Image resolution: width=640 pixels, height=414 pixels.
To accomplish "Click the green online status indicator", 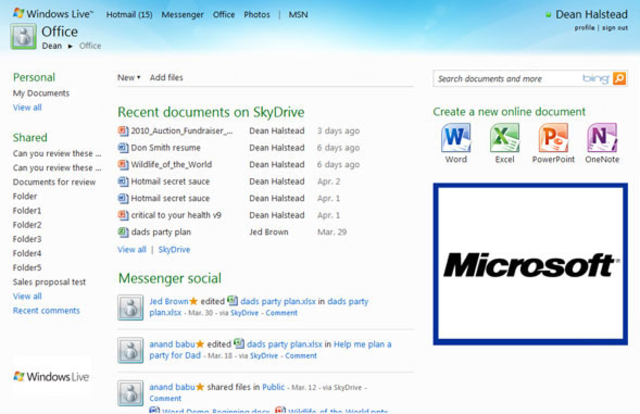I will (x=548, y=15).
